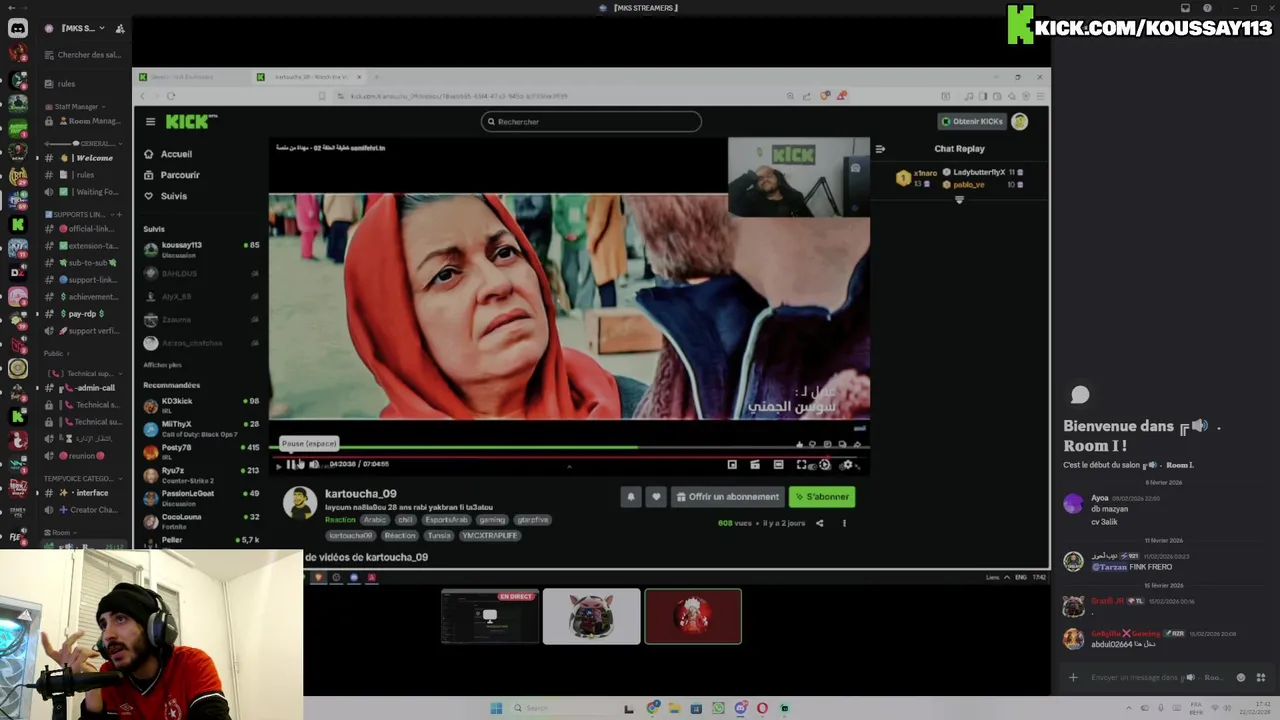Screen dimensions: 1280x720
Task: Open WhatsApp from the taskbar
Action: (718, 708)
